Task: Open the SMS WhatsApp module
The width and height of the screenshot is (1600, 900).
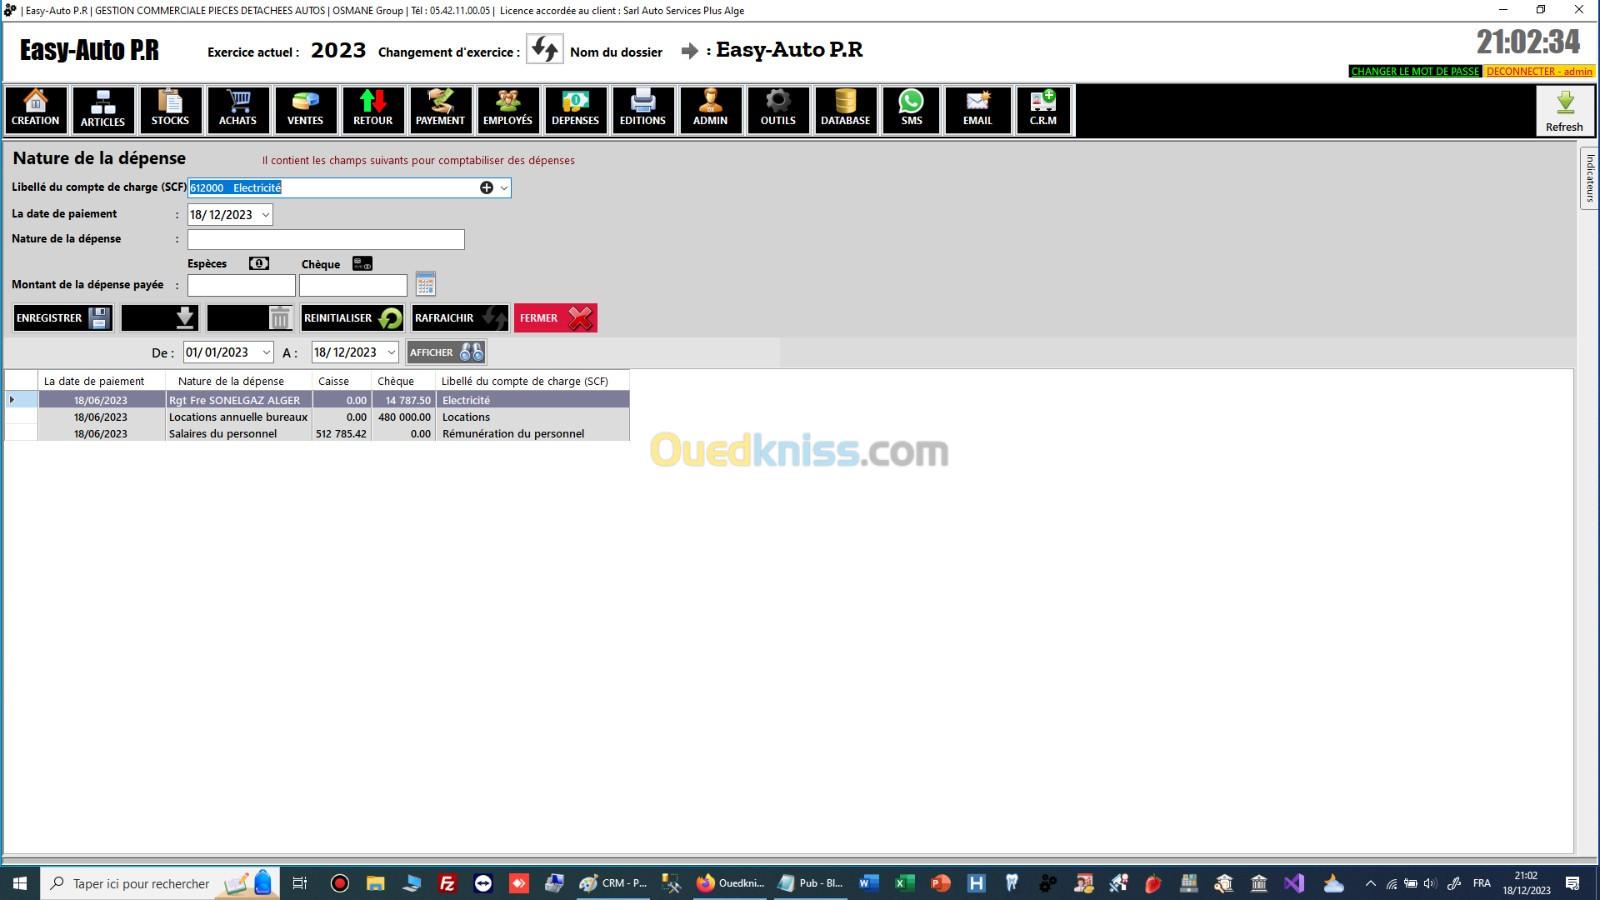Action: [x=911, y=109]
